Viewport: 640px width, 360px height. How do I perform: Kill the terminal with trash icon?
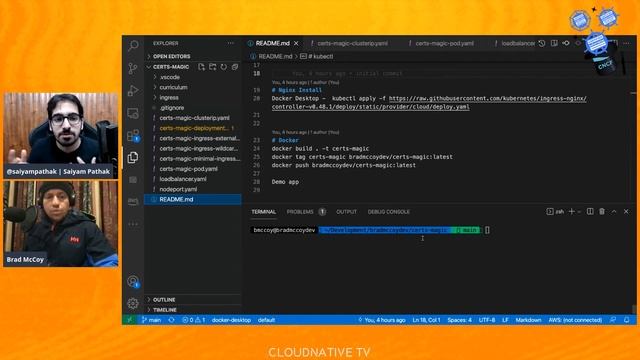(x=602, y=211)
